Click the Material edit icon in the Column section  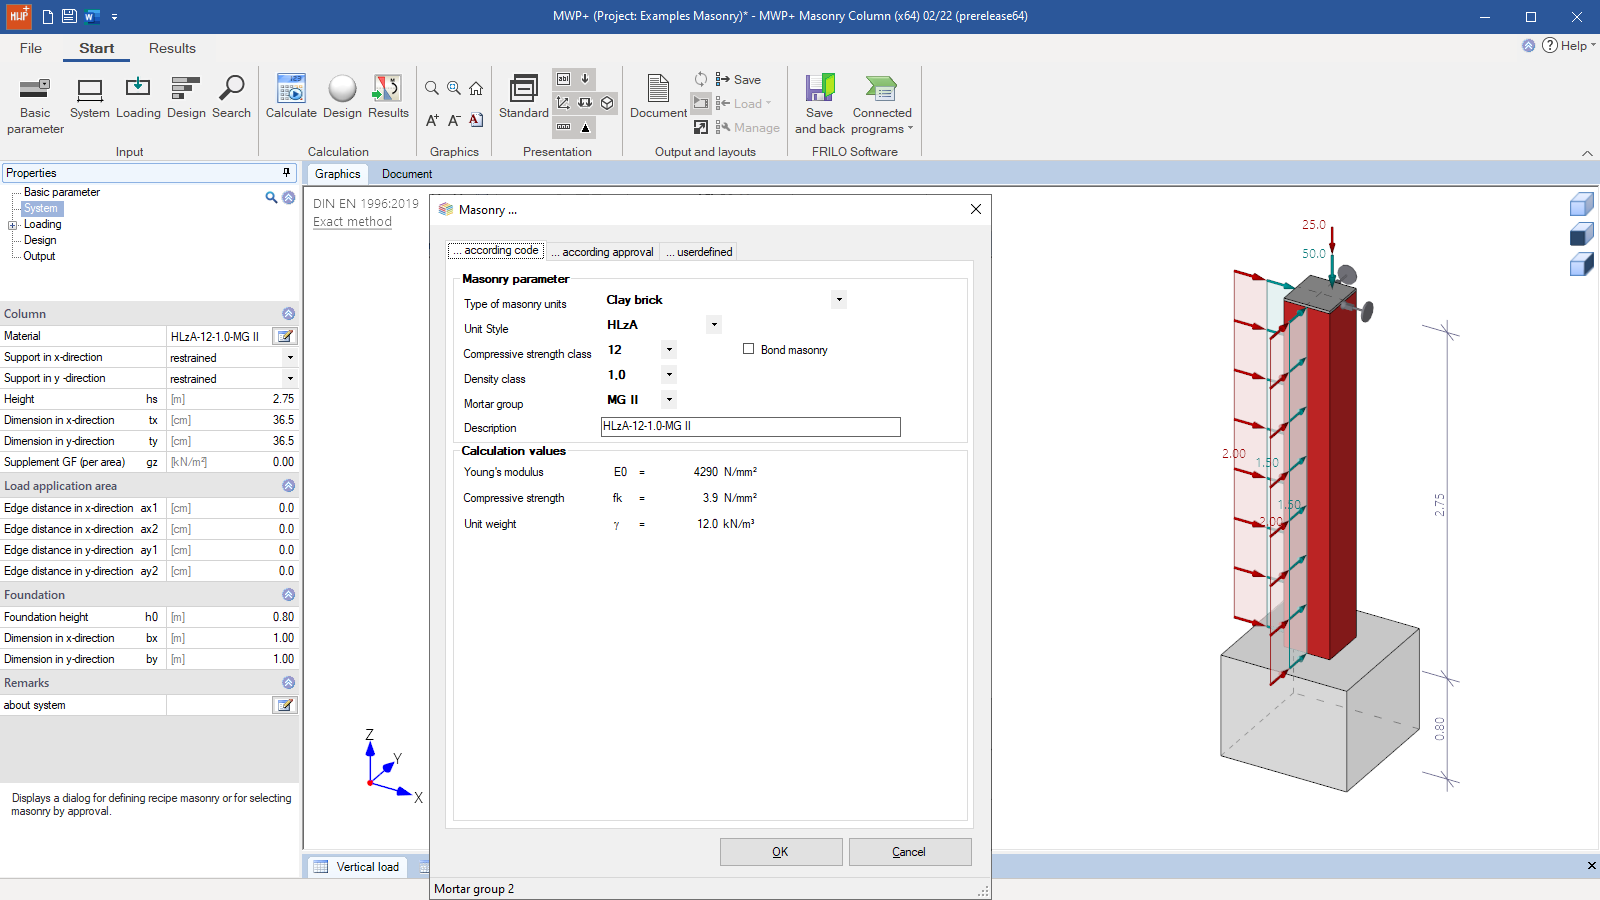[285, 337]
